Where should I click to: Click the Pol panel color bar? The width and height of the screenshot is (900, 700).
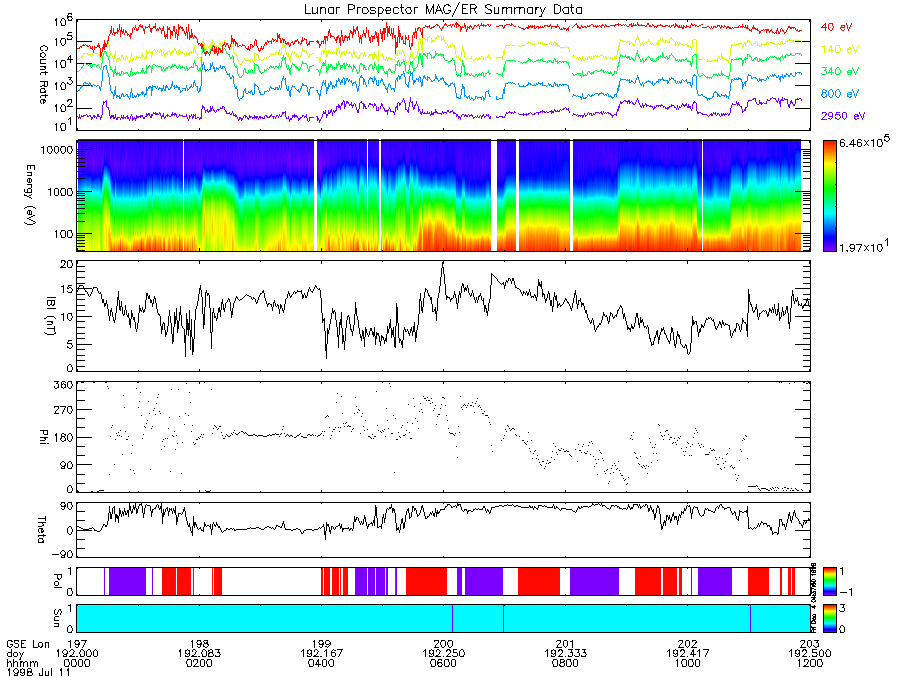click(829, 581)
